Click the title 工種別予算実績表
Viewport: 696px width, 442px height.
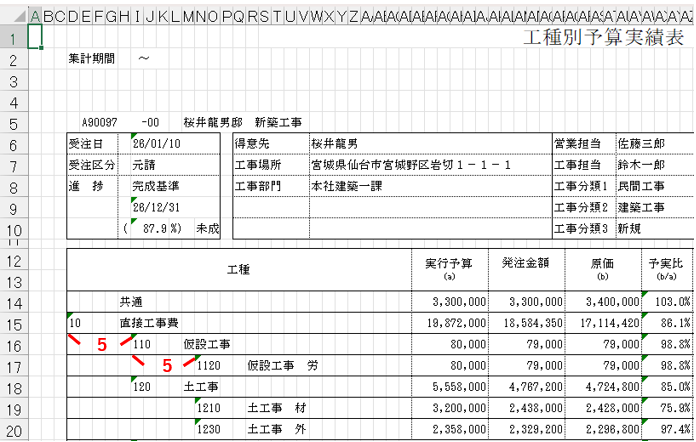point(603,37)
